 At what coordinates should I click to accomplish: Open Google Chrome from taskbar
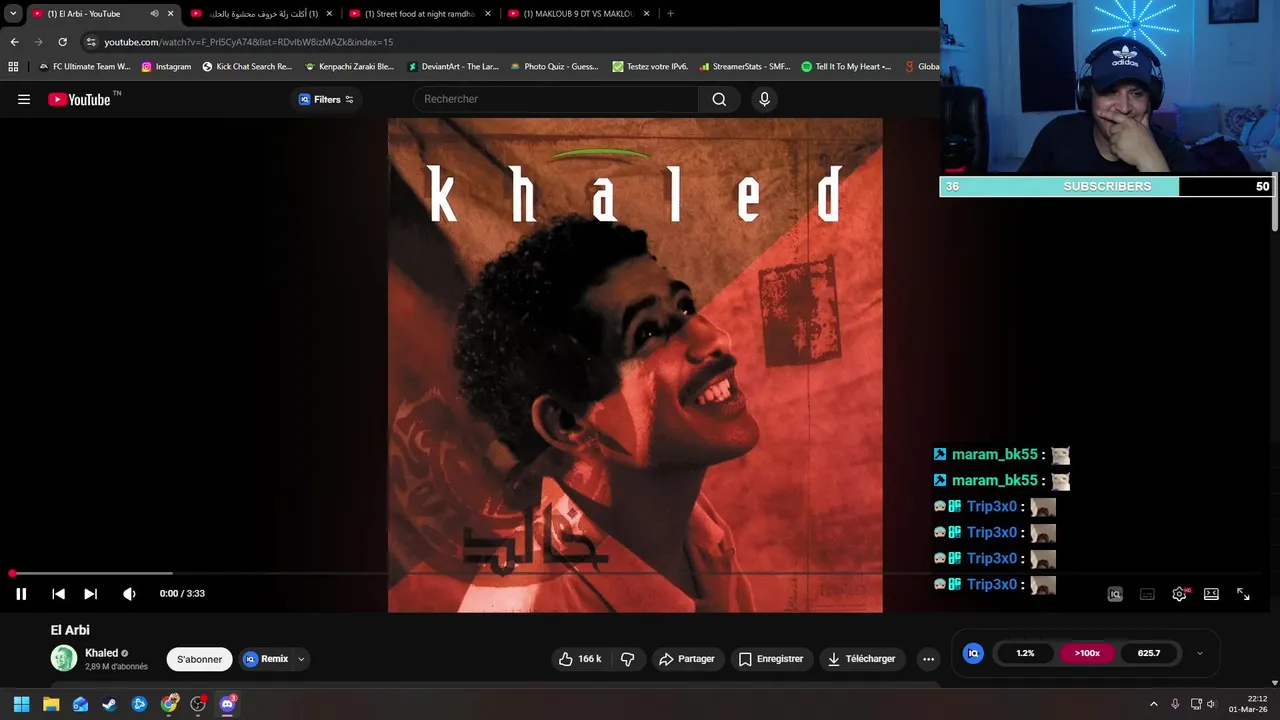point(169,704)
